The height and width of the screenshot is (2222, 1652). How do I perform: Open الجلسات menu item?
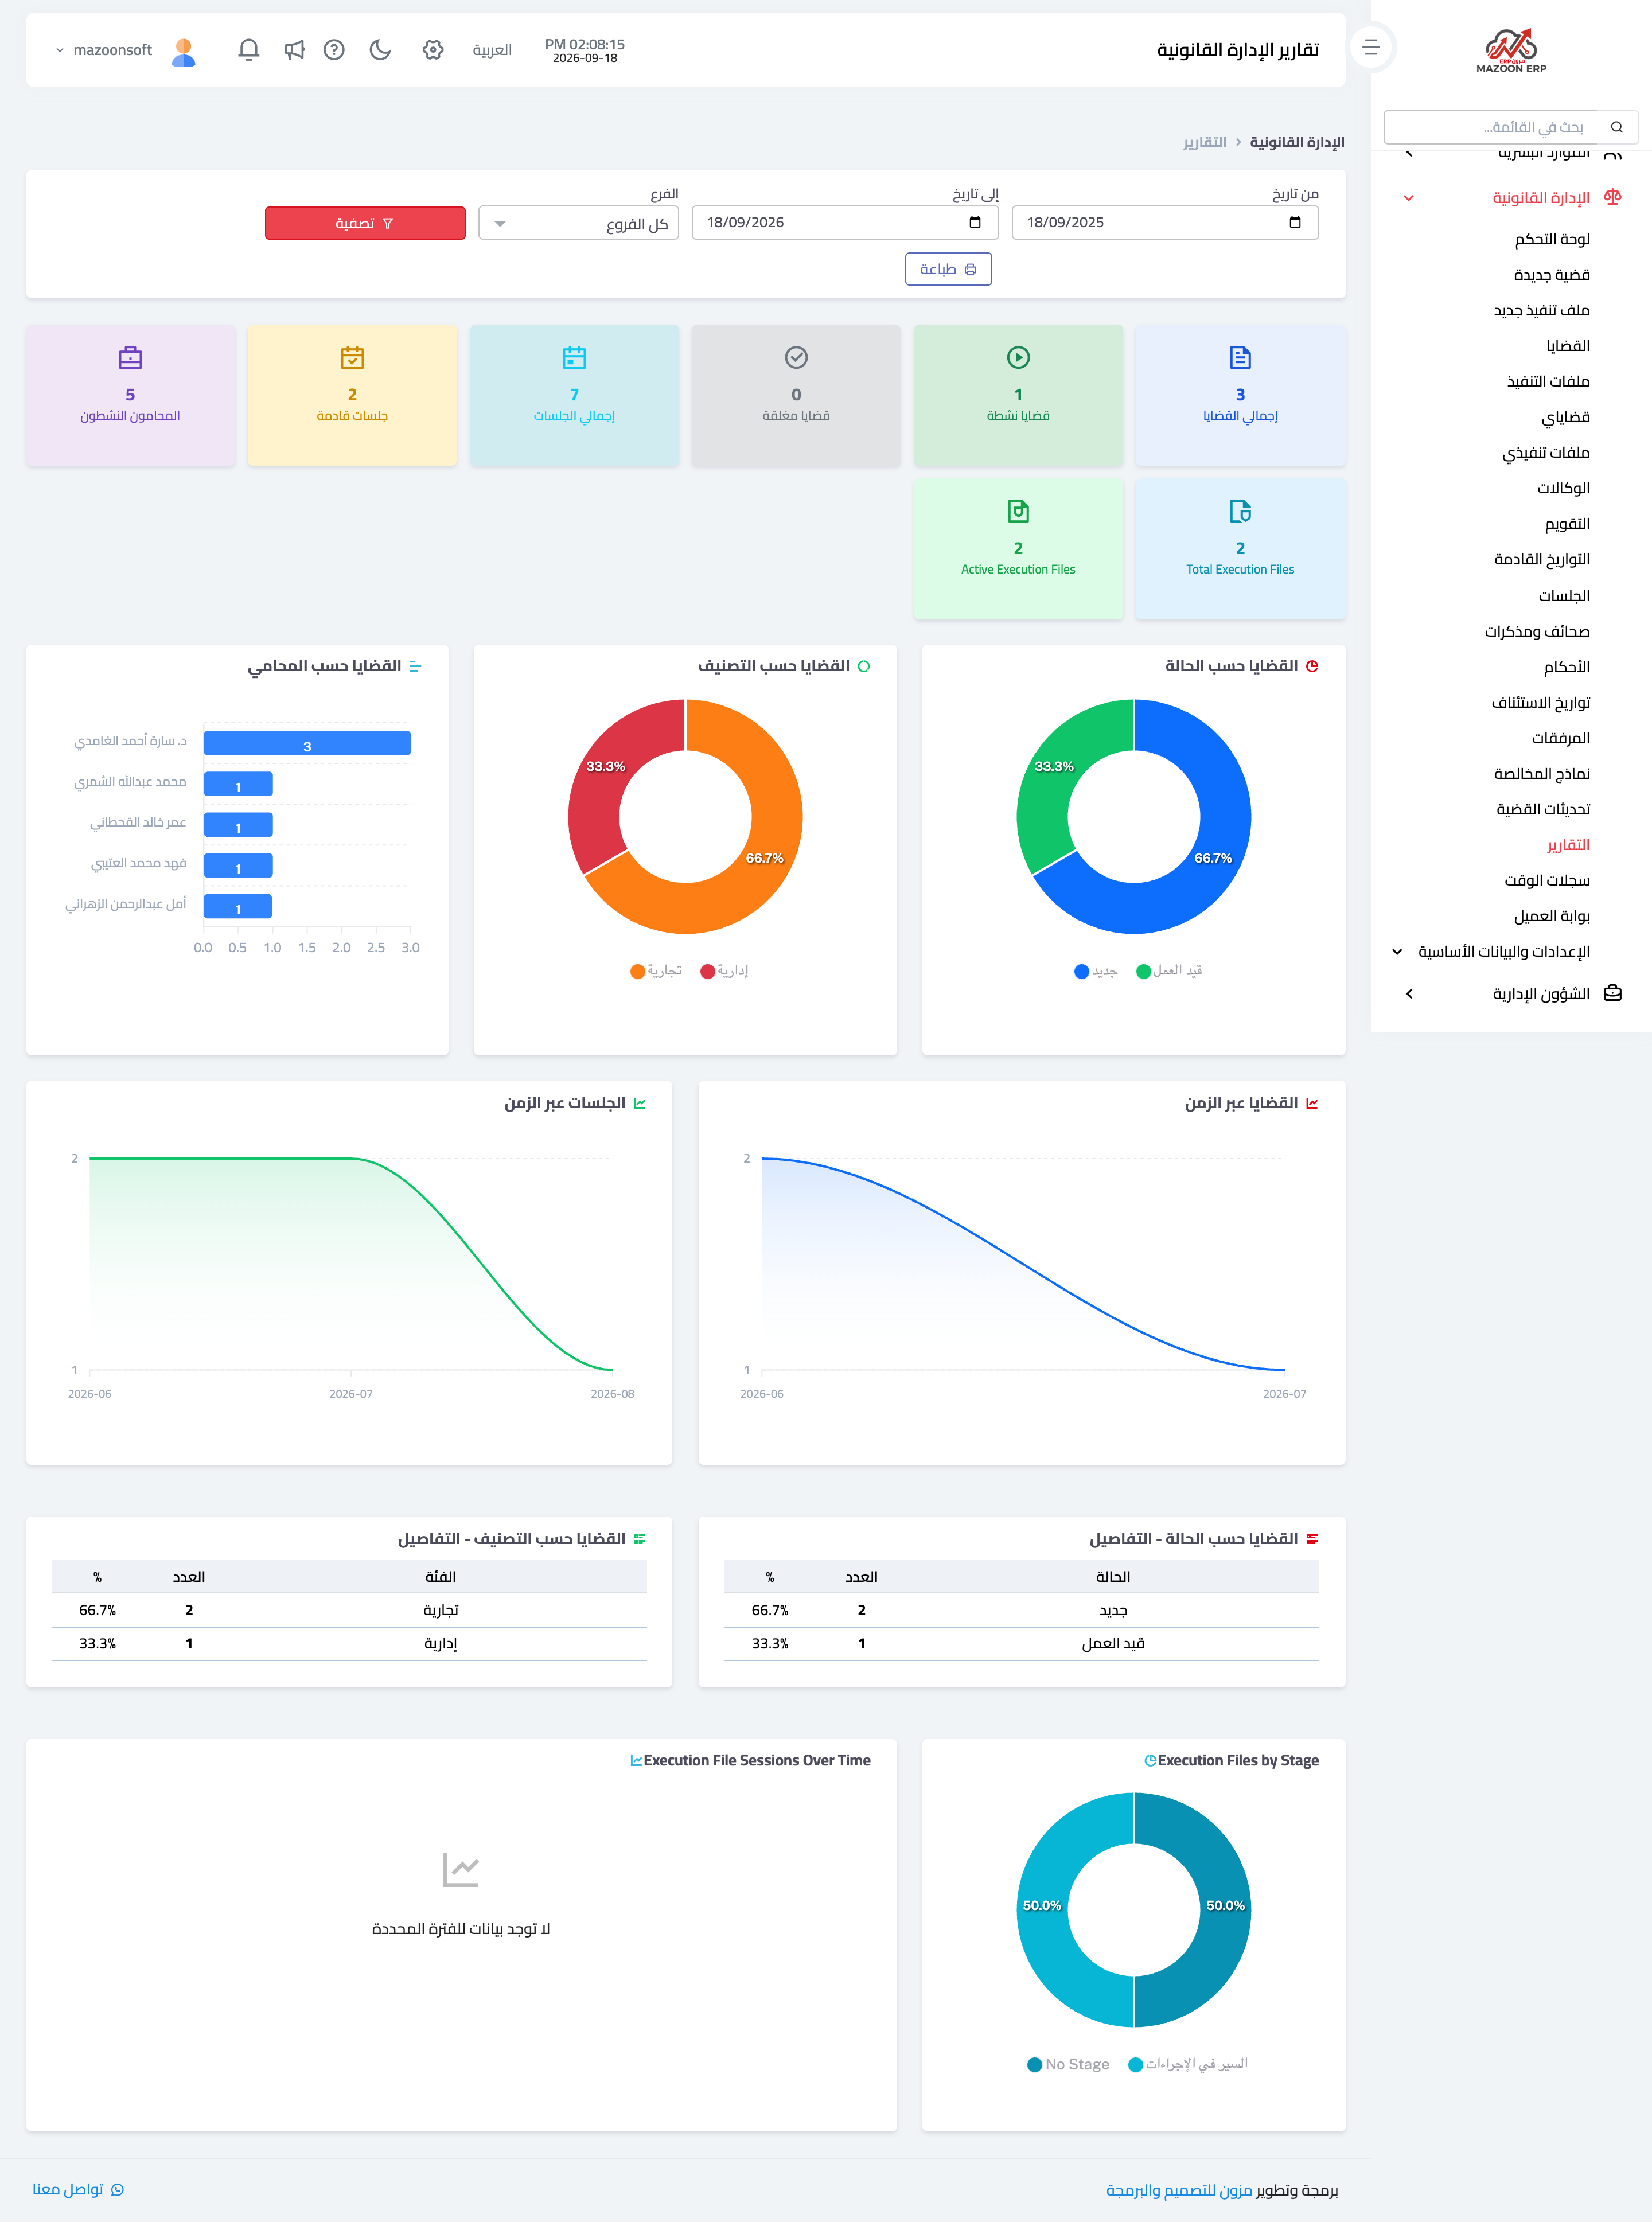(x=1564, y=595)
